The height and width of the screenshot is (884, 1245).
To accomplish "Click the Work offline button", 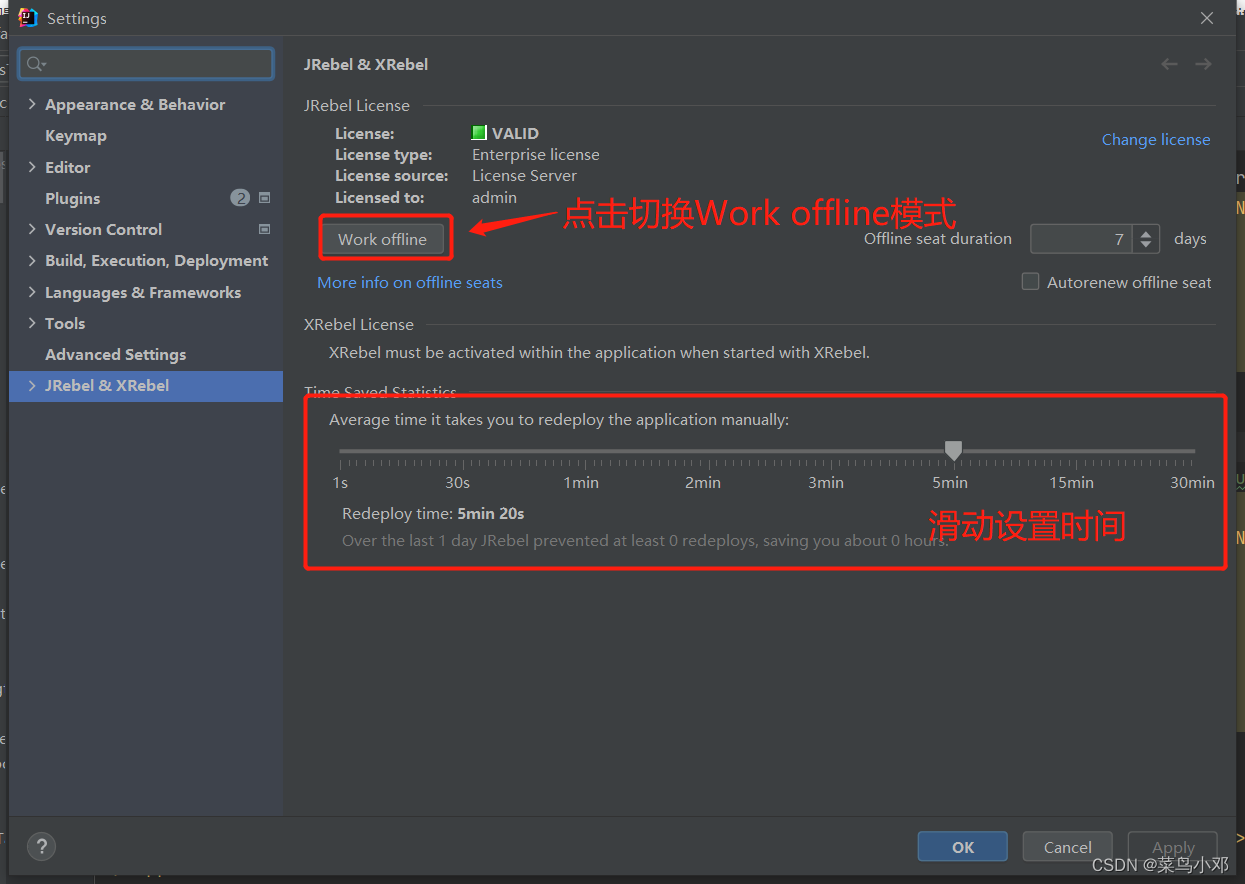I will 382,239.
